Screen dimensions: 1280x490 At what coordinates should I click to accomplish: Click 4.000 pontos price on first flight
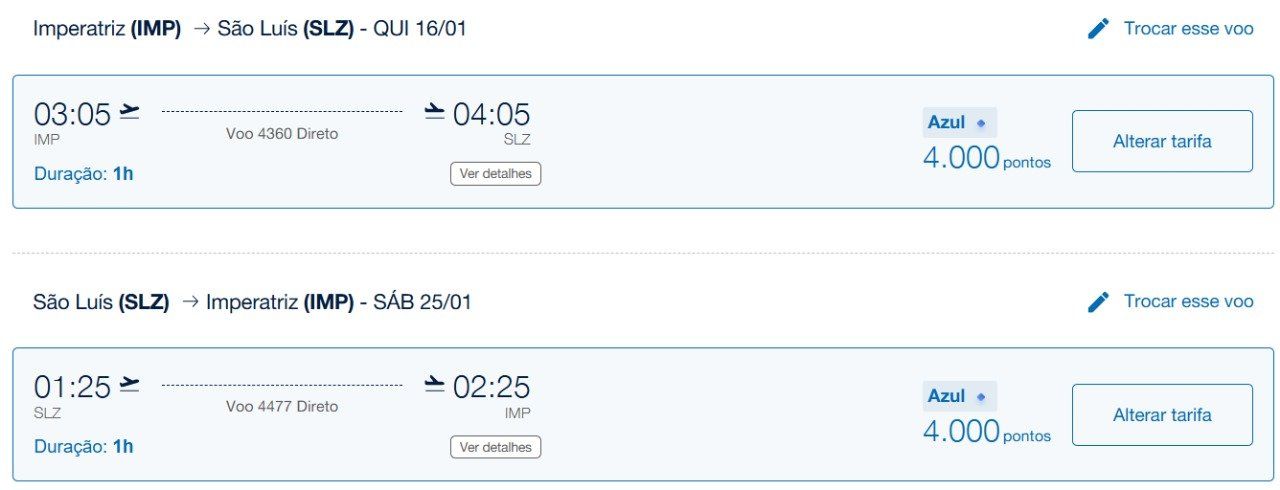click(x=987, y=158)
